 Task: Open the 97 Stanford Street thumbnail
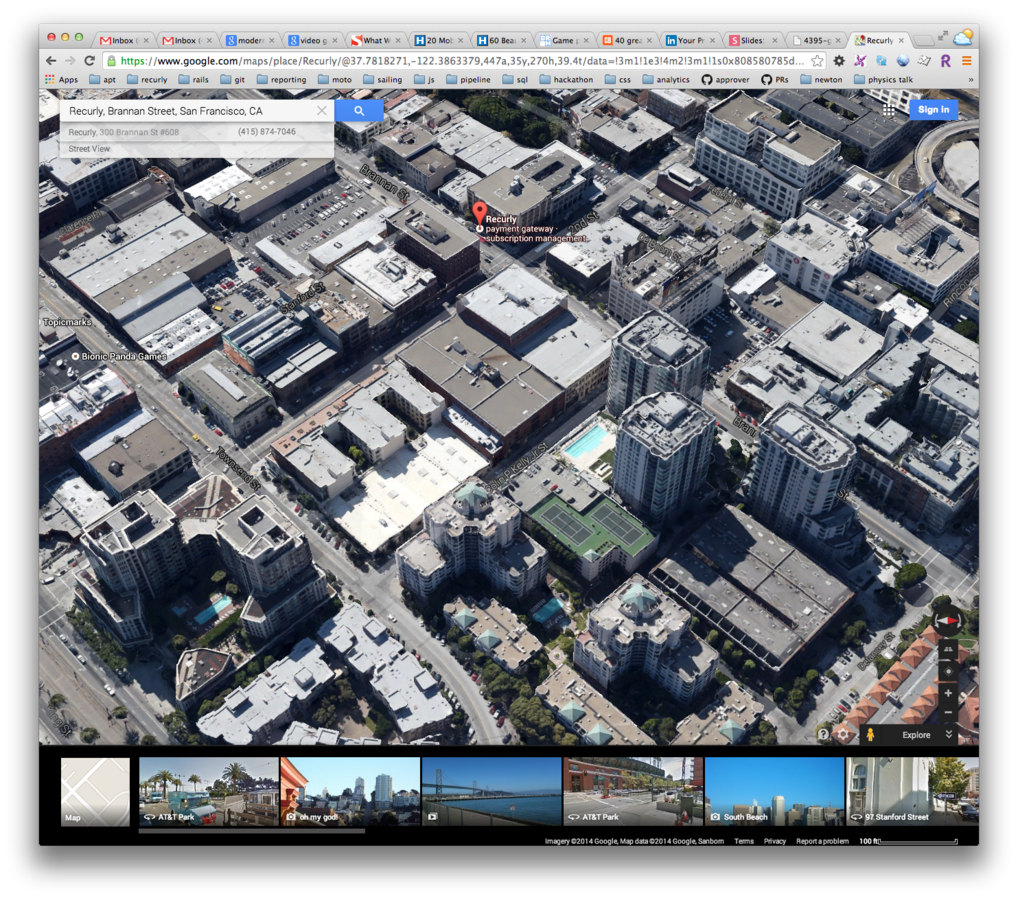(912, 792)
